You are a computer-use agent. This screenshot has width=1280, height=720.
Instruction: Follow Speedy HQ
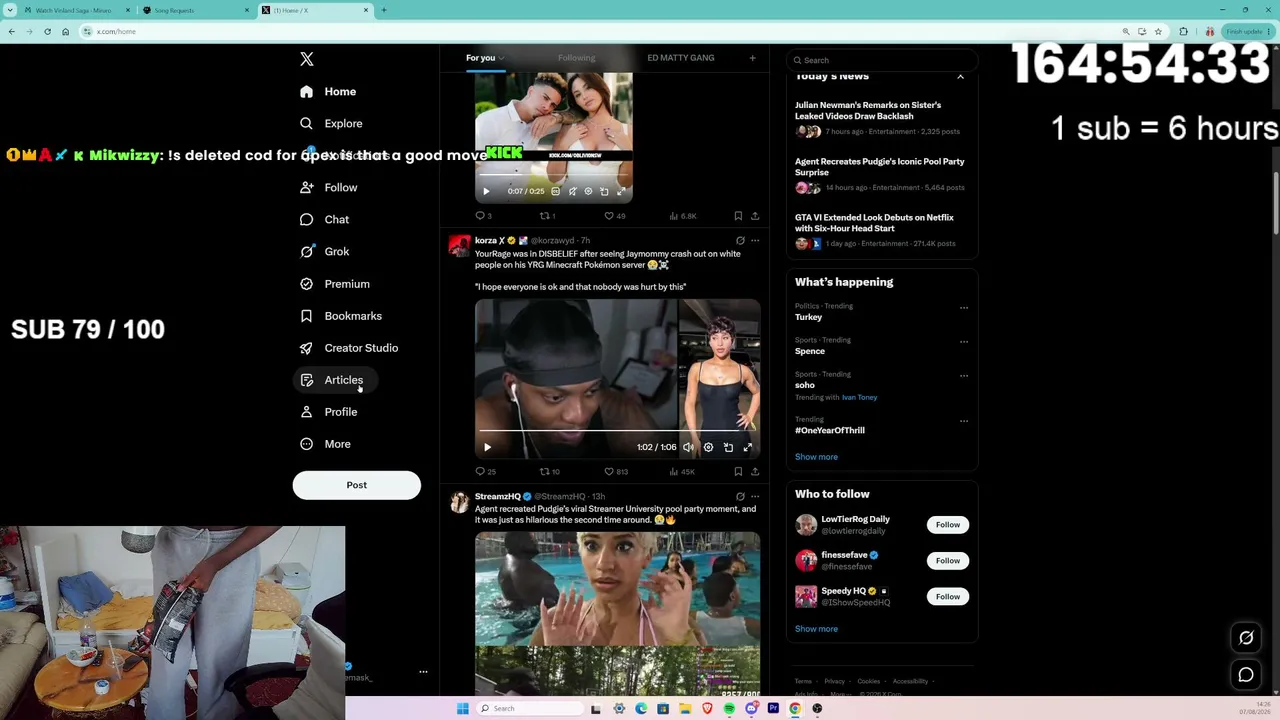948,597
